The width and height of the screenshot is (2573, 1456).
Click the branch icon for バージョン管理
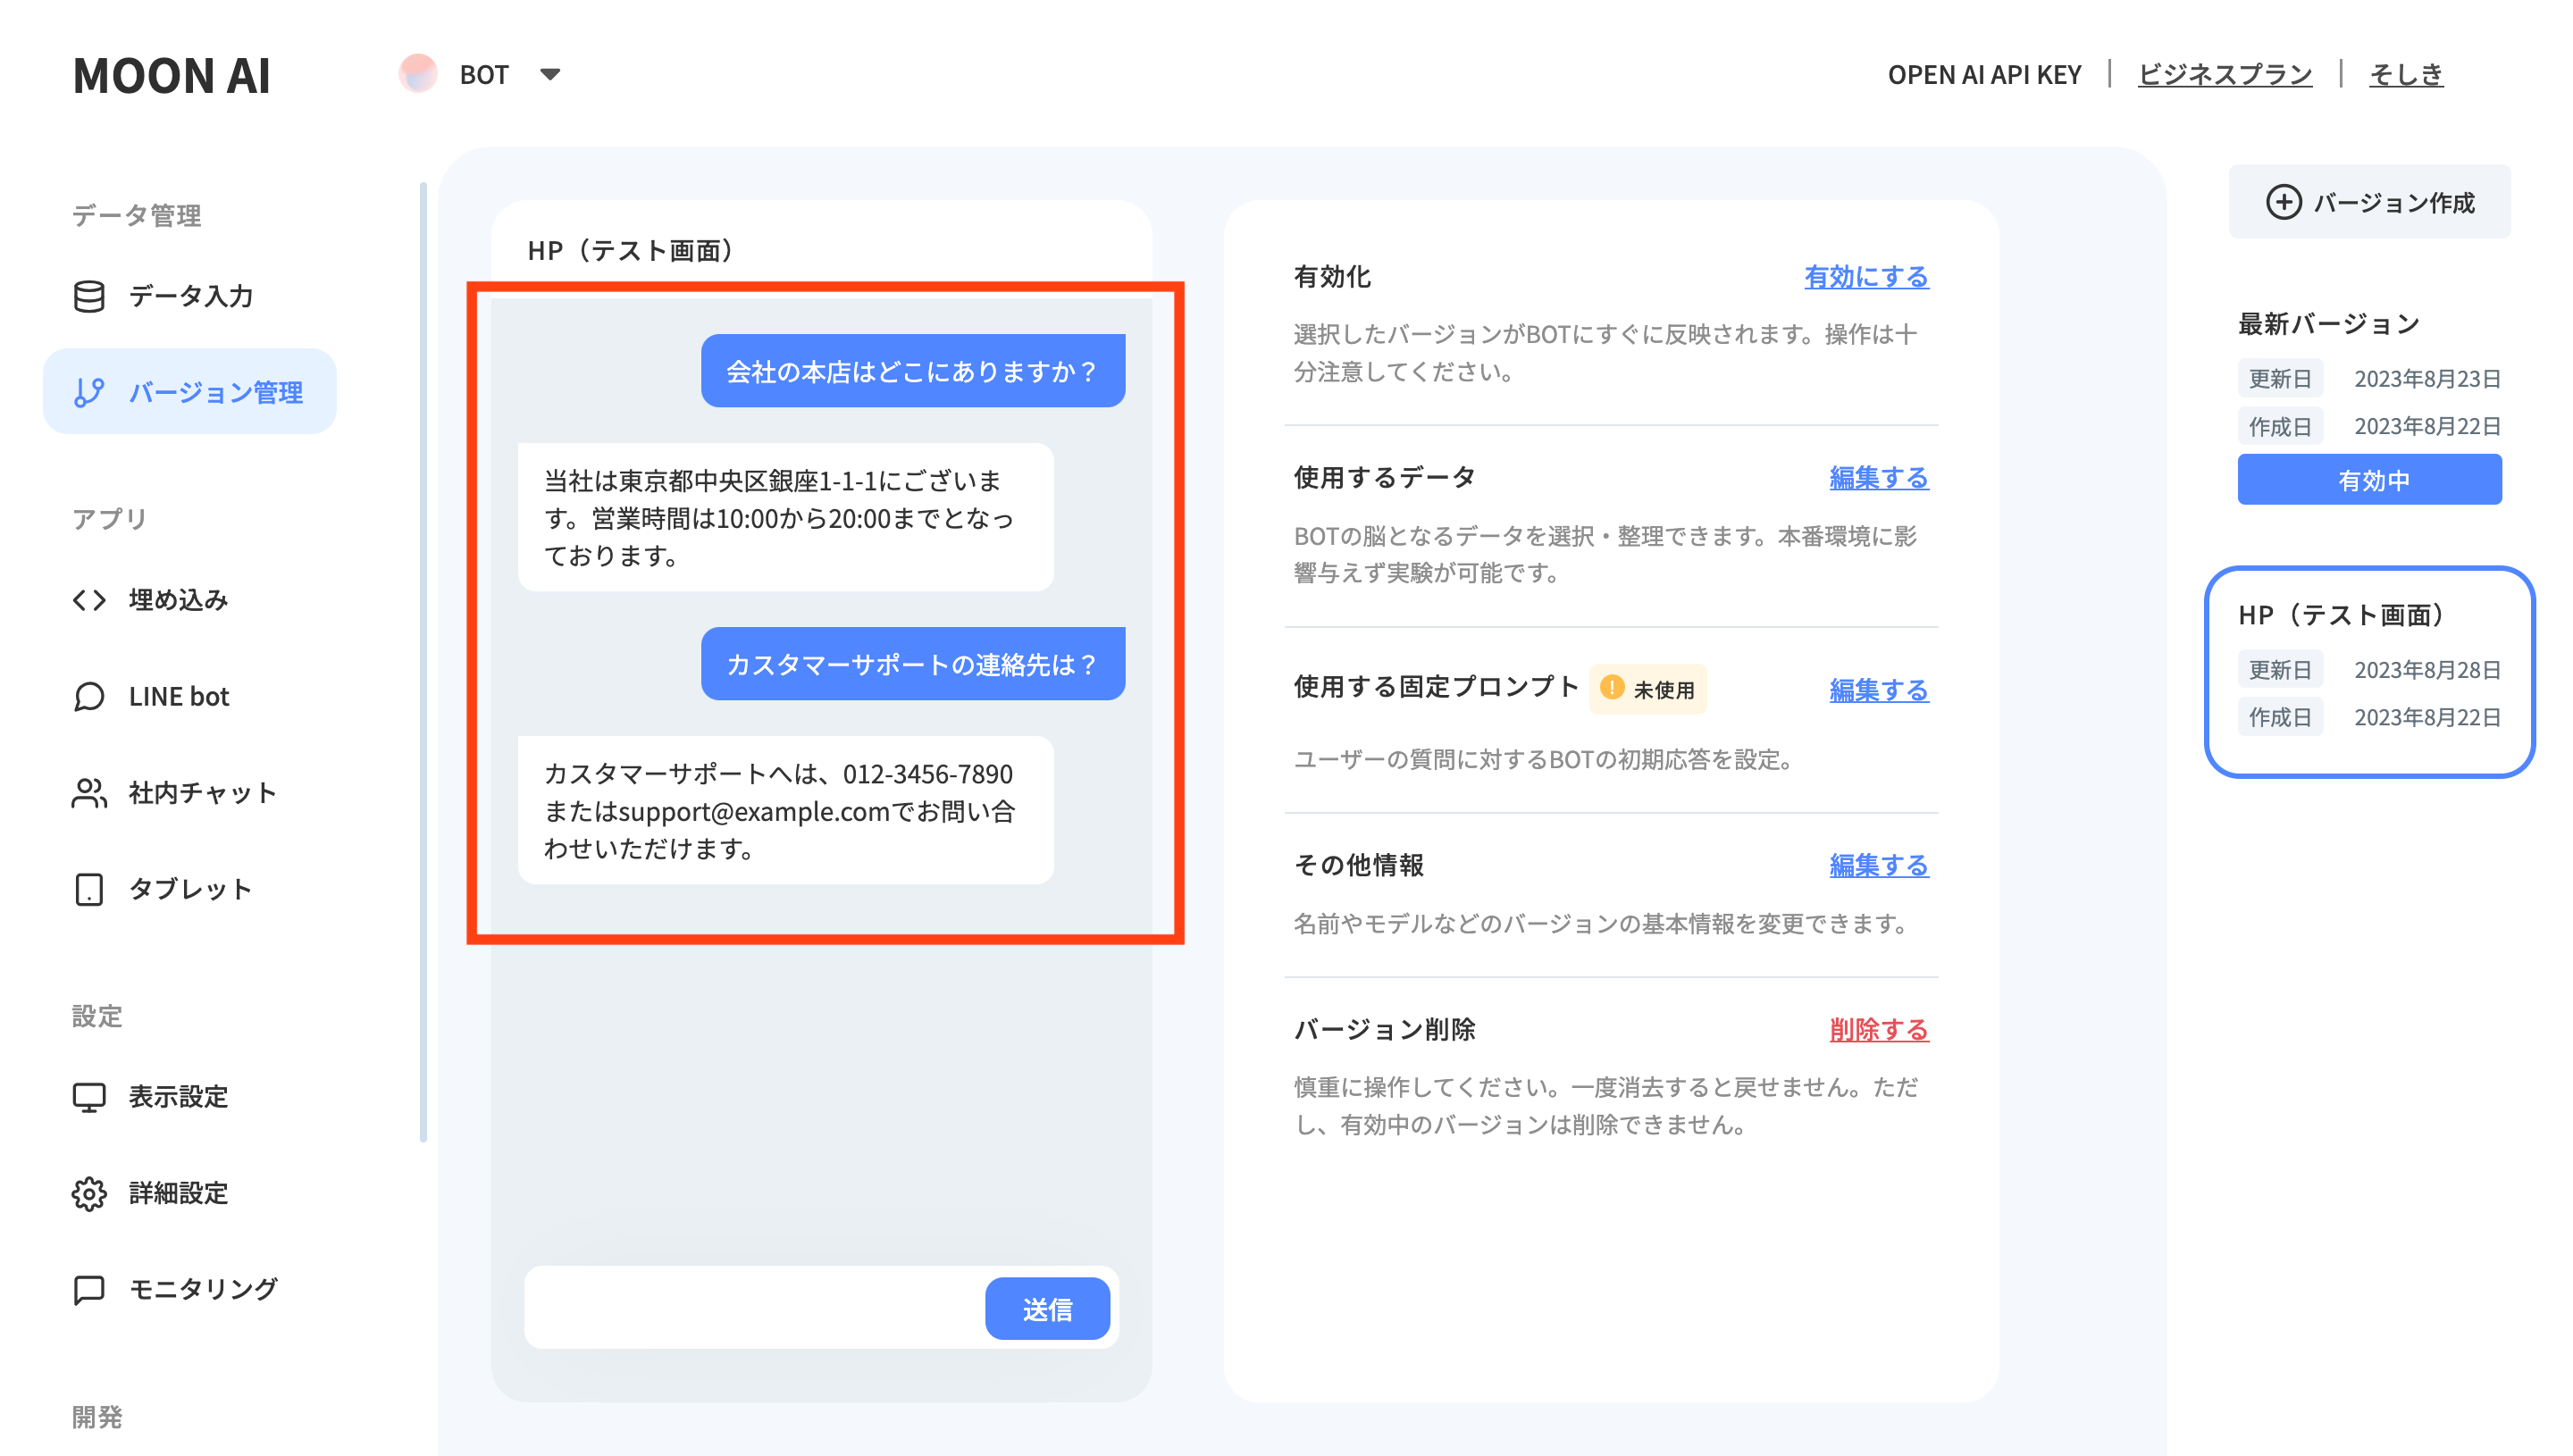pos(89,392)
